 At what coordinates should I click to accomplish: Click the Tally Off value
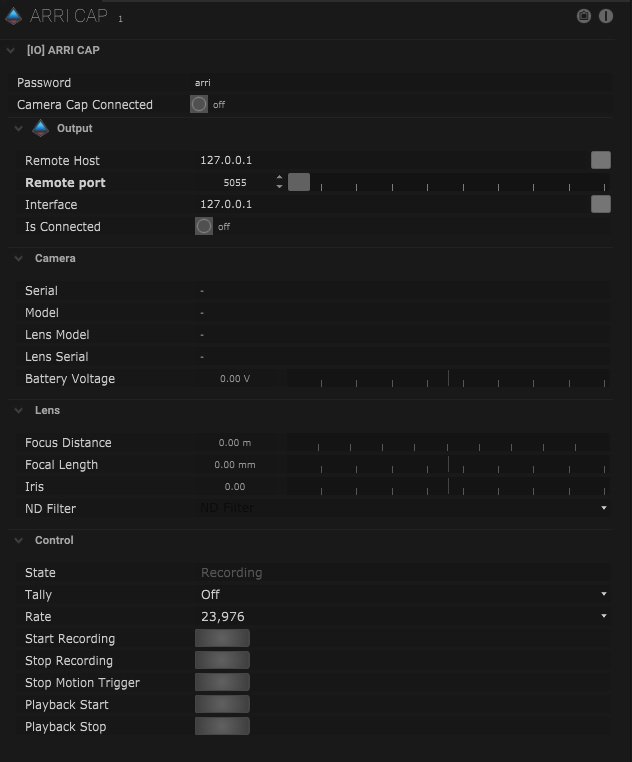coord(210,594)
